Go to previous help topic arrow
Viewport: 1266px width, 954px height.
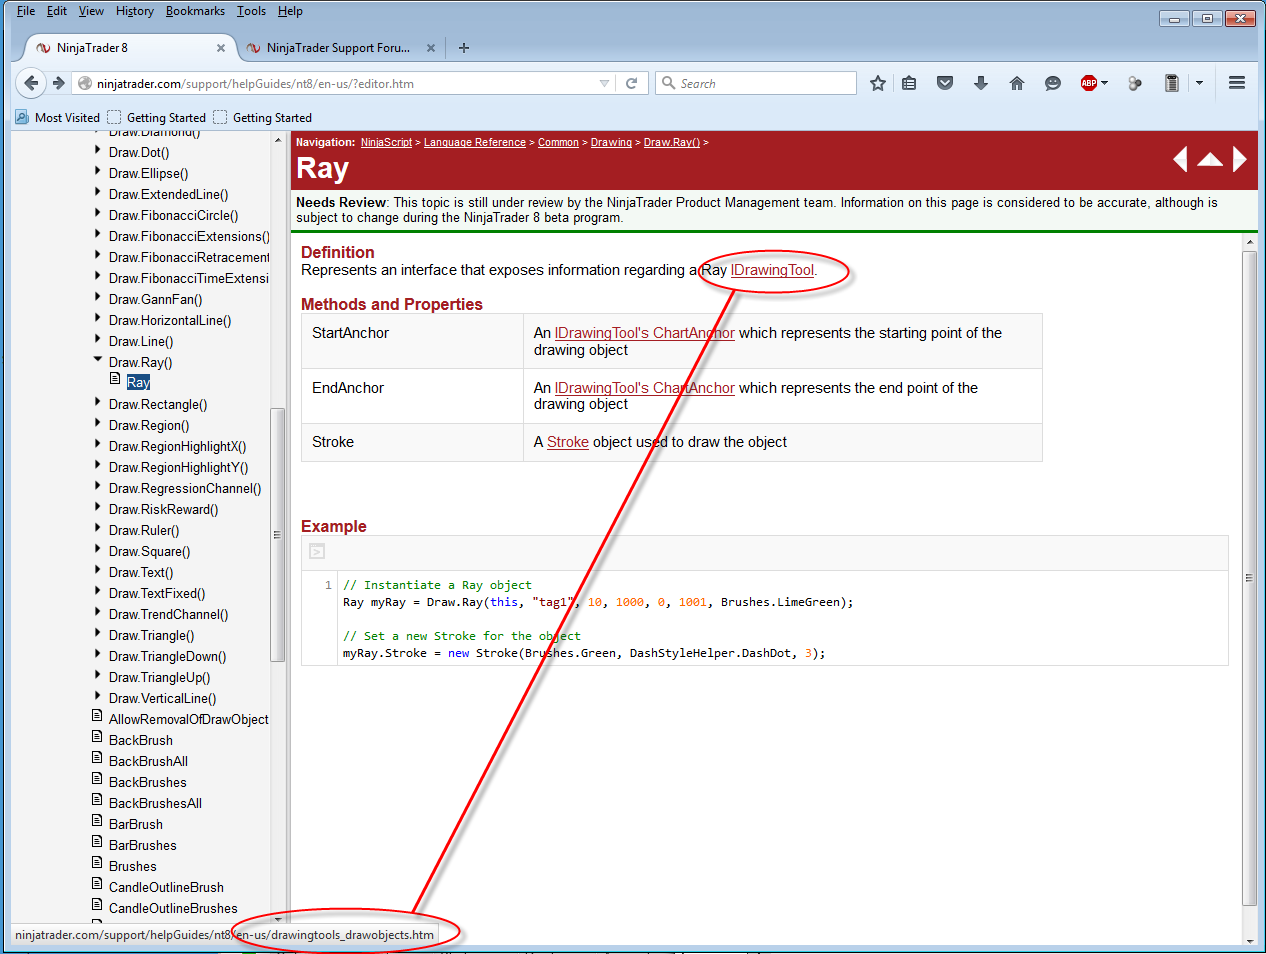point(1180,159)
